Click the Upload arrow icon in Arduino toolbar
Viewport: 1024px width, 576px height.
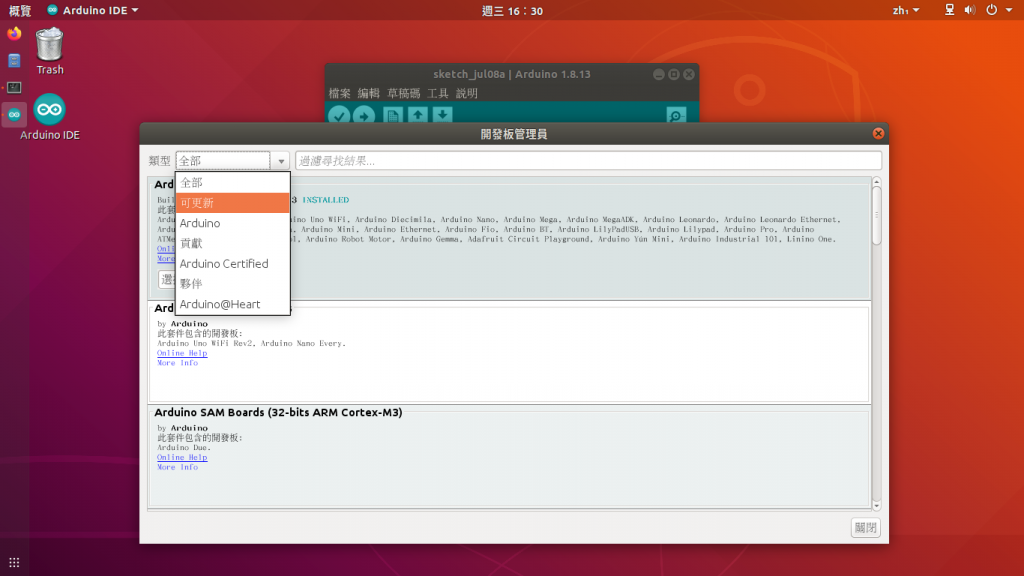[364, 116]
